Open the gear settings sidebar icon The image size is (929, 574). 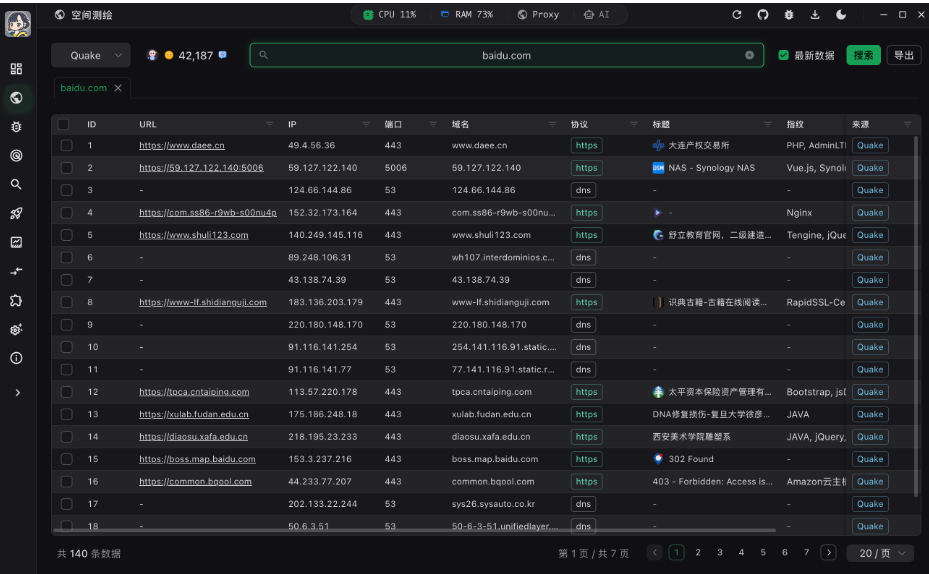pyautogui.click(x=17, y=329)
